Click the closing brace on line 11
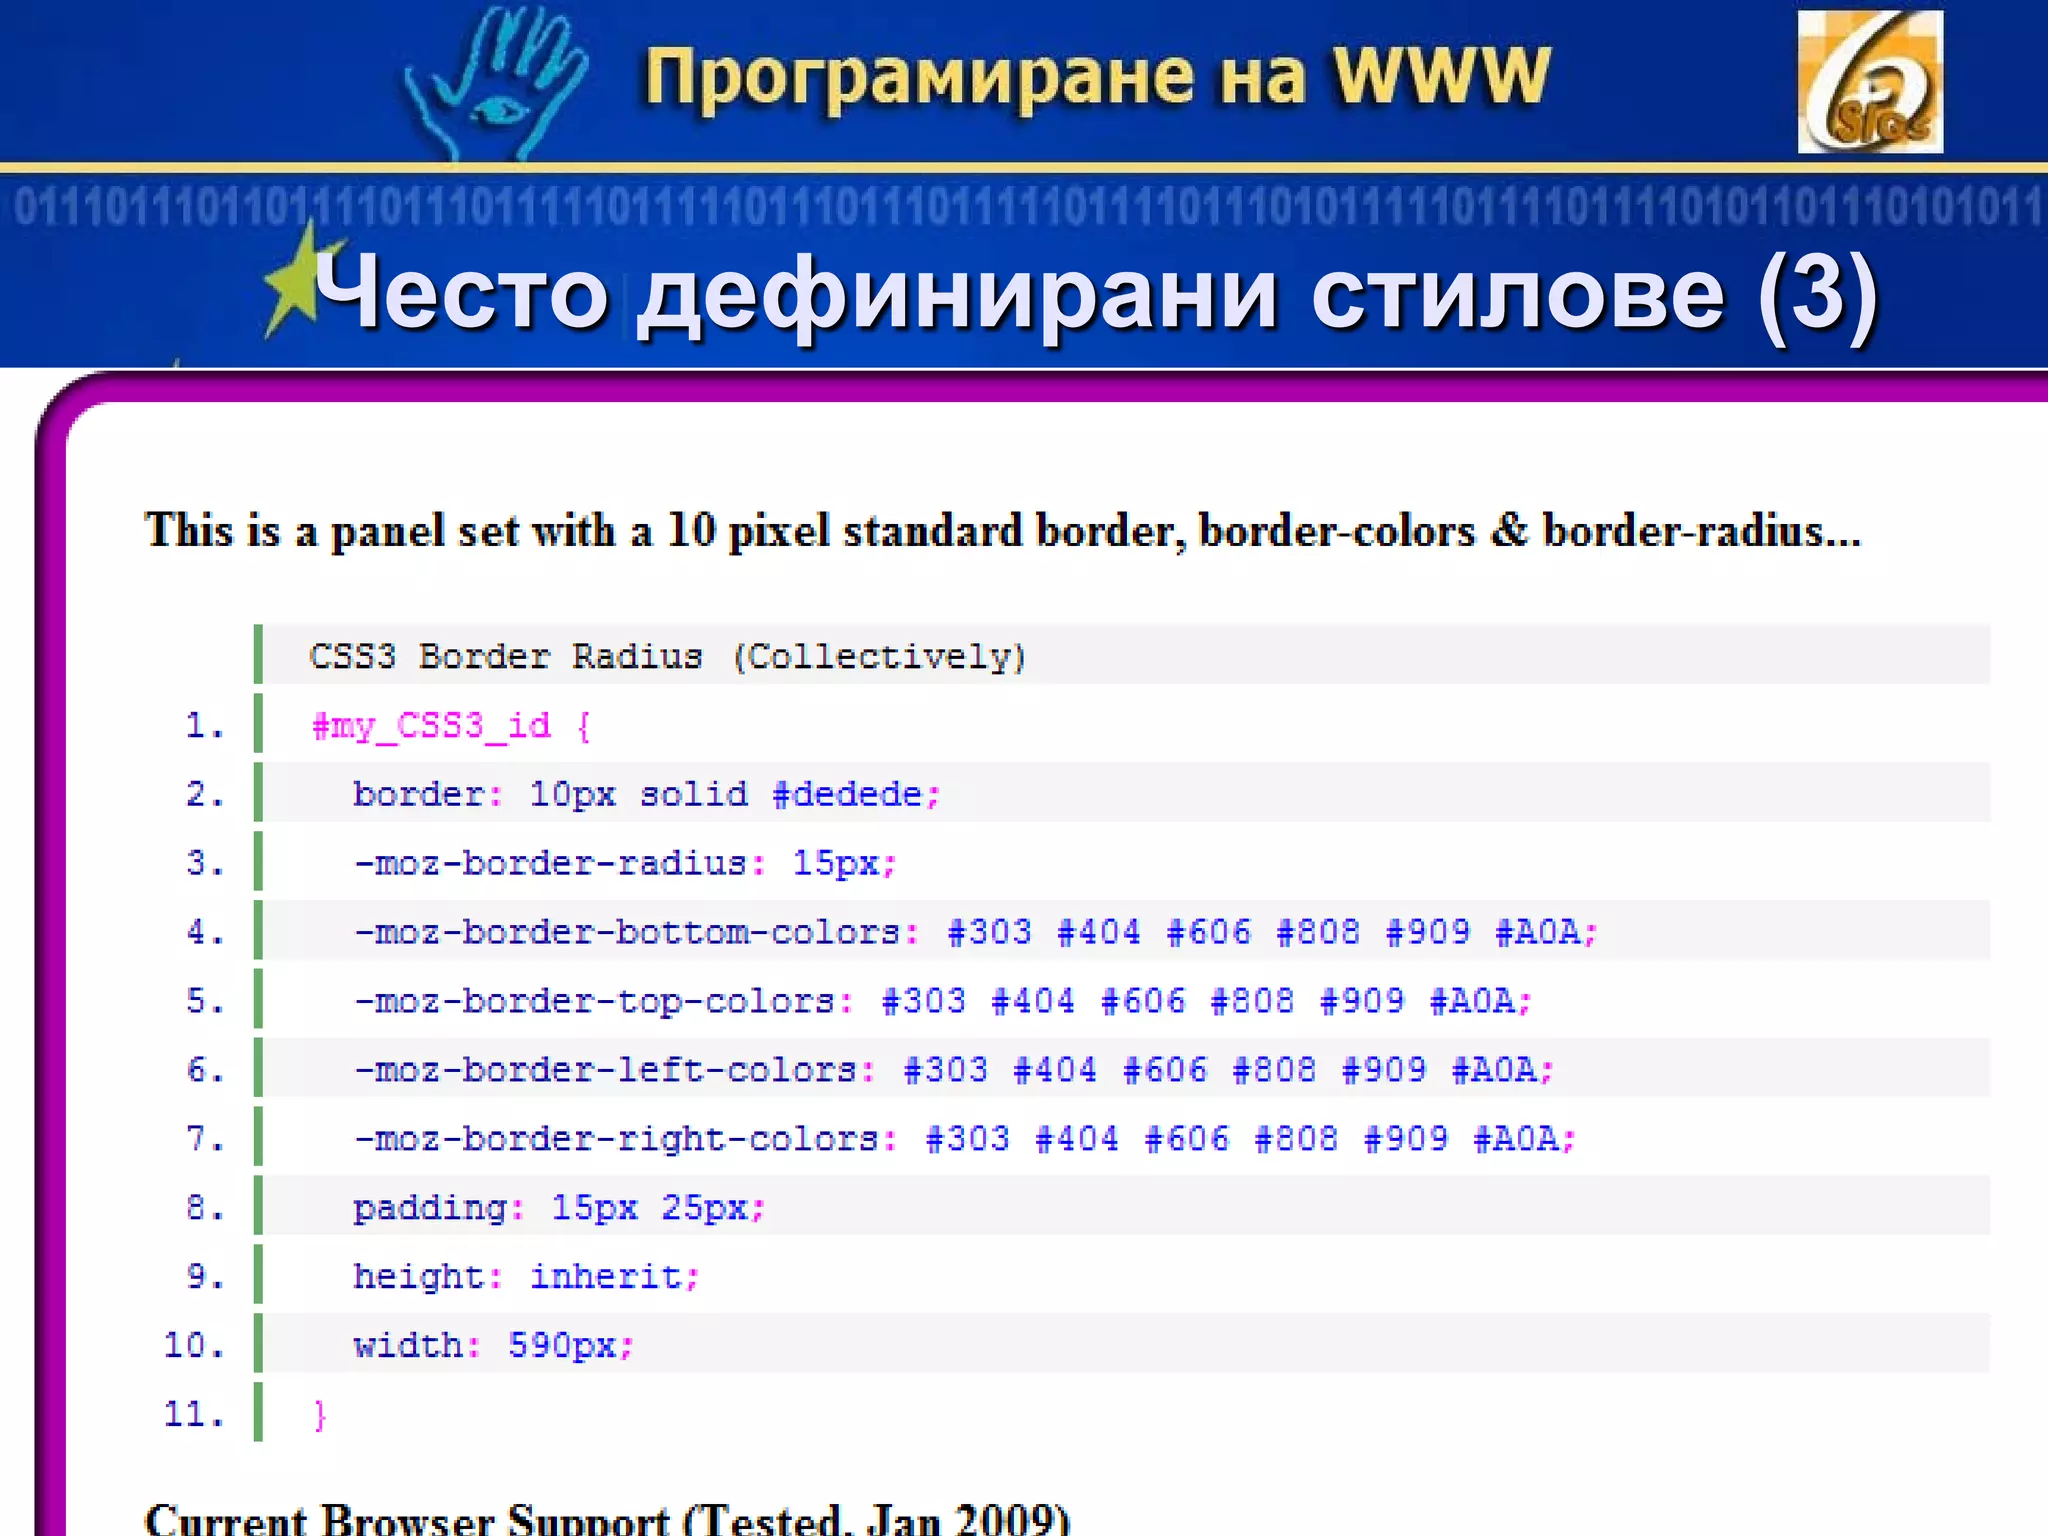Screen dimensions: 2048x1536 [320, 1415]
